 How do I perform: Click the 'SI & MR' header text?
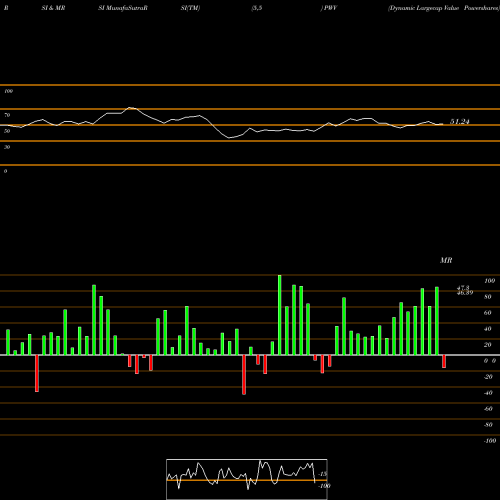53,8
